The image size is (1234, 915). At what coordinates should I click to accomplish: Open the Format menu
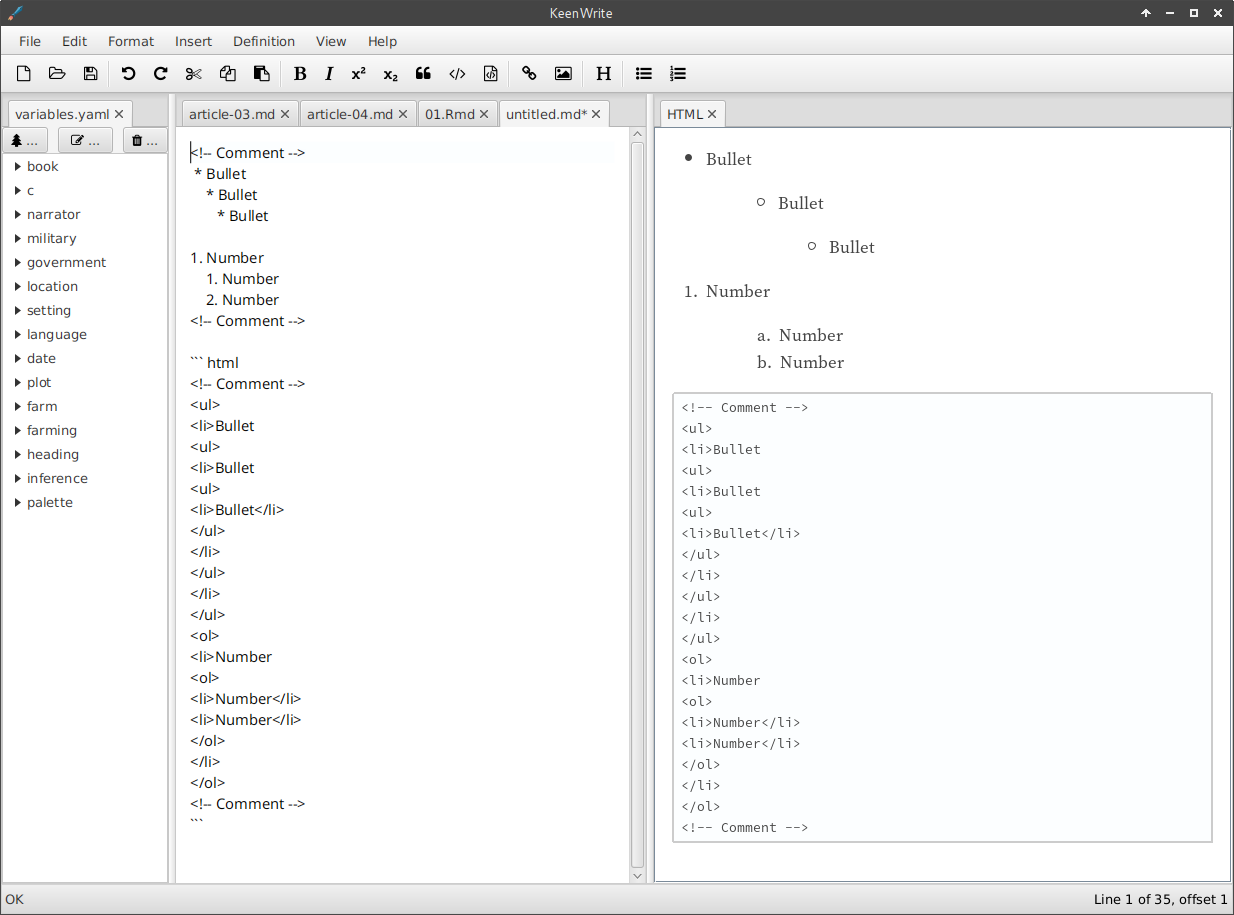tap(131, 41)
